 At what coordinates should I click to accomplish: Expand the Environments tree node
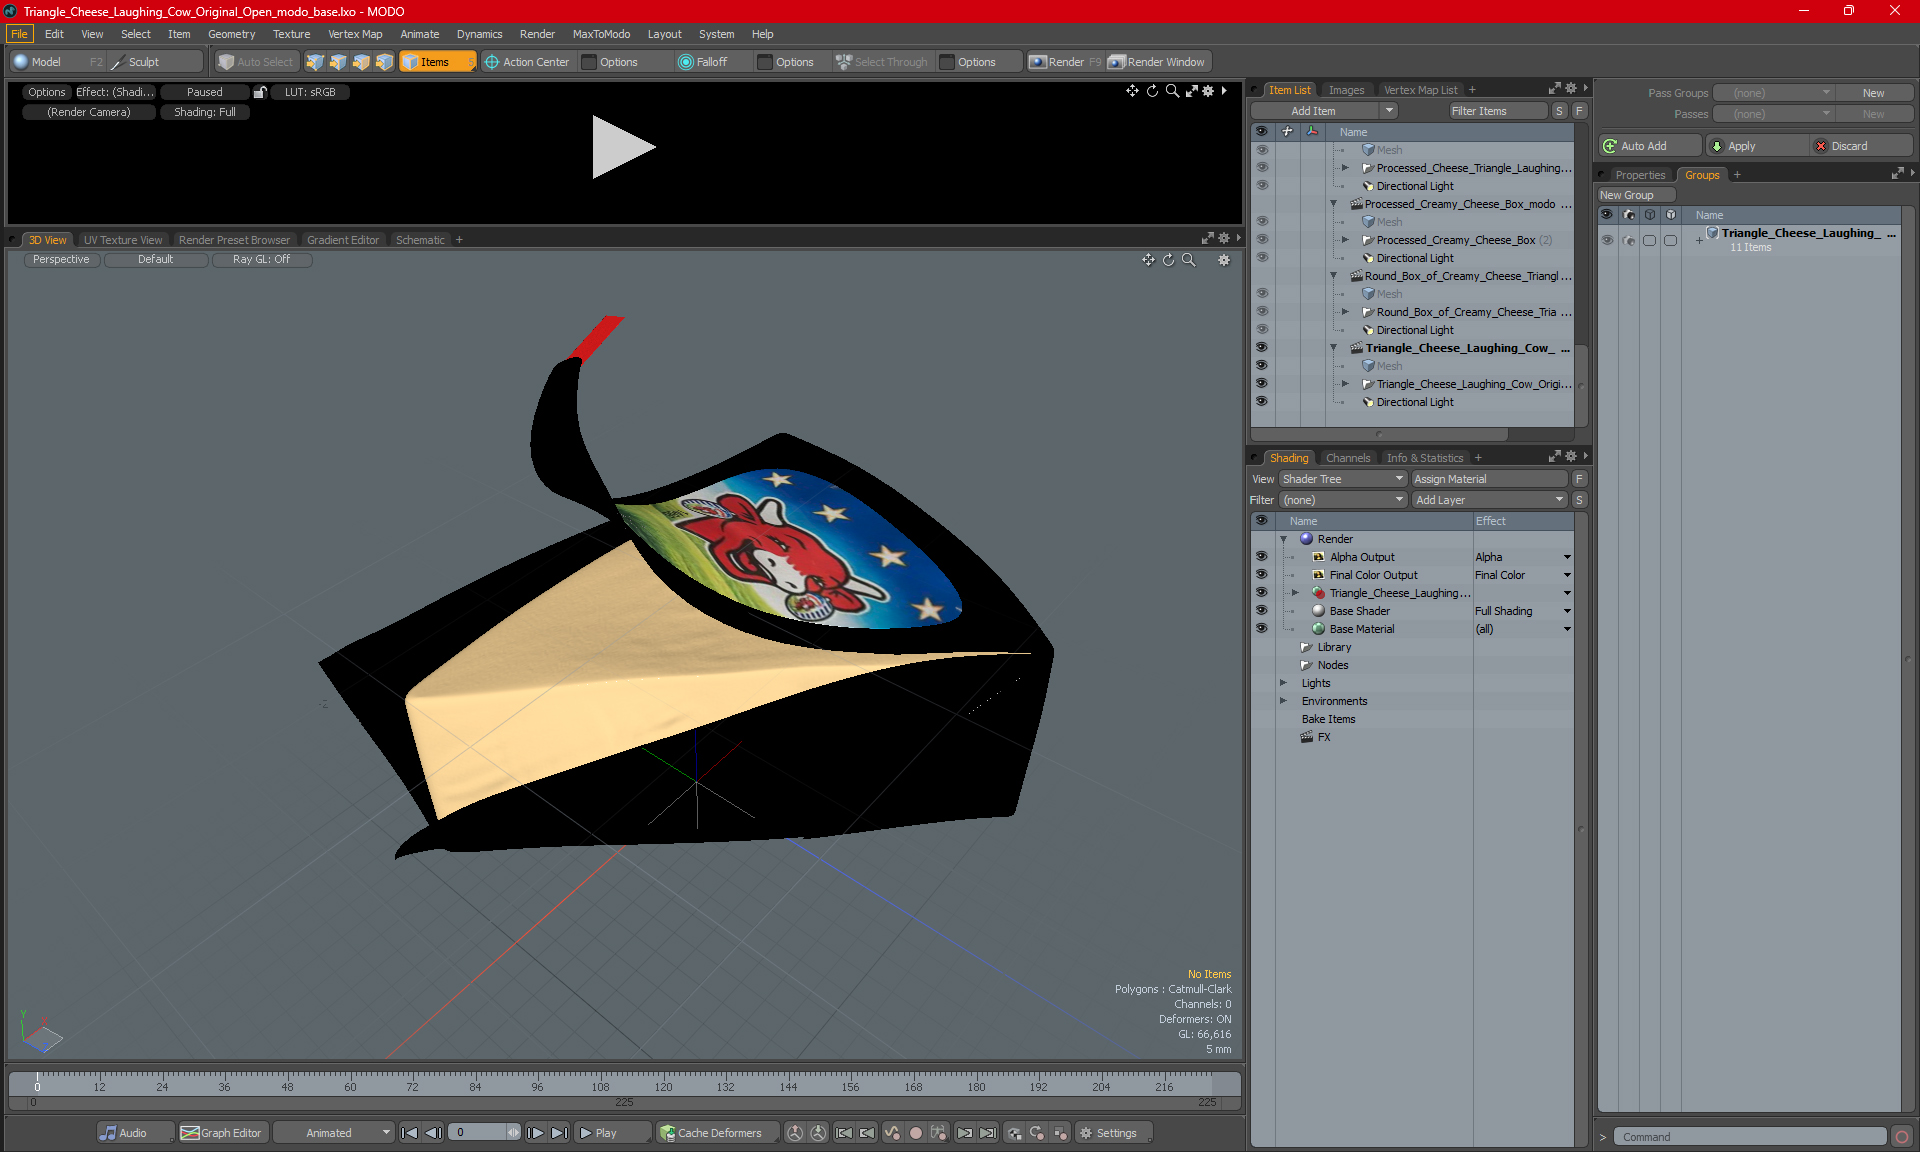click(1284, 701)
